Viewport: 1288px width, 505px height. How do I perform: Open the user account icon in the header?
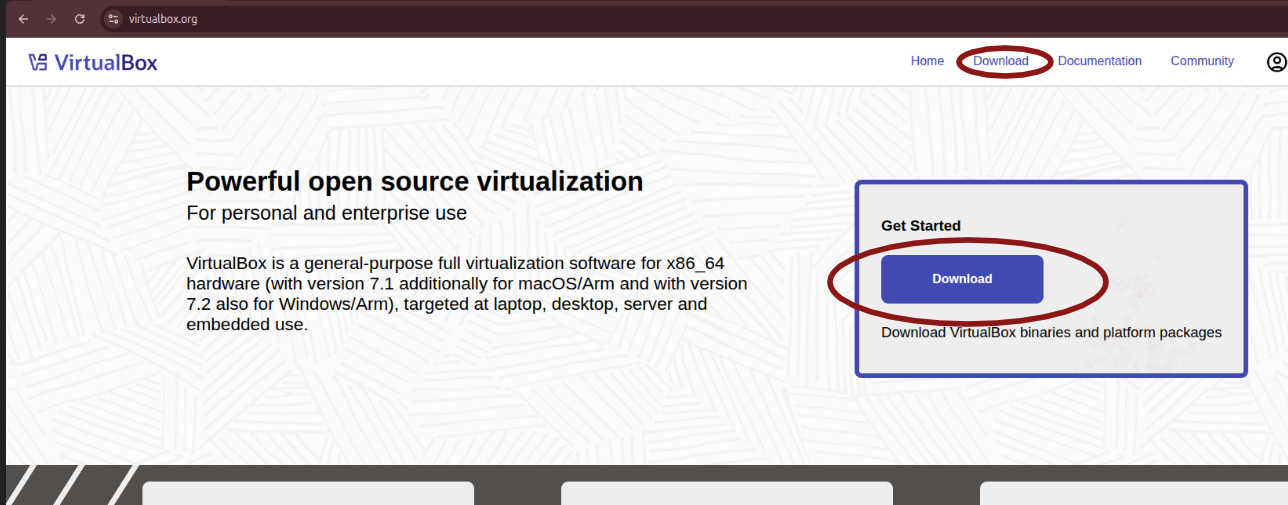(x=1276, y=62)
